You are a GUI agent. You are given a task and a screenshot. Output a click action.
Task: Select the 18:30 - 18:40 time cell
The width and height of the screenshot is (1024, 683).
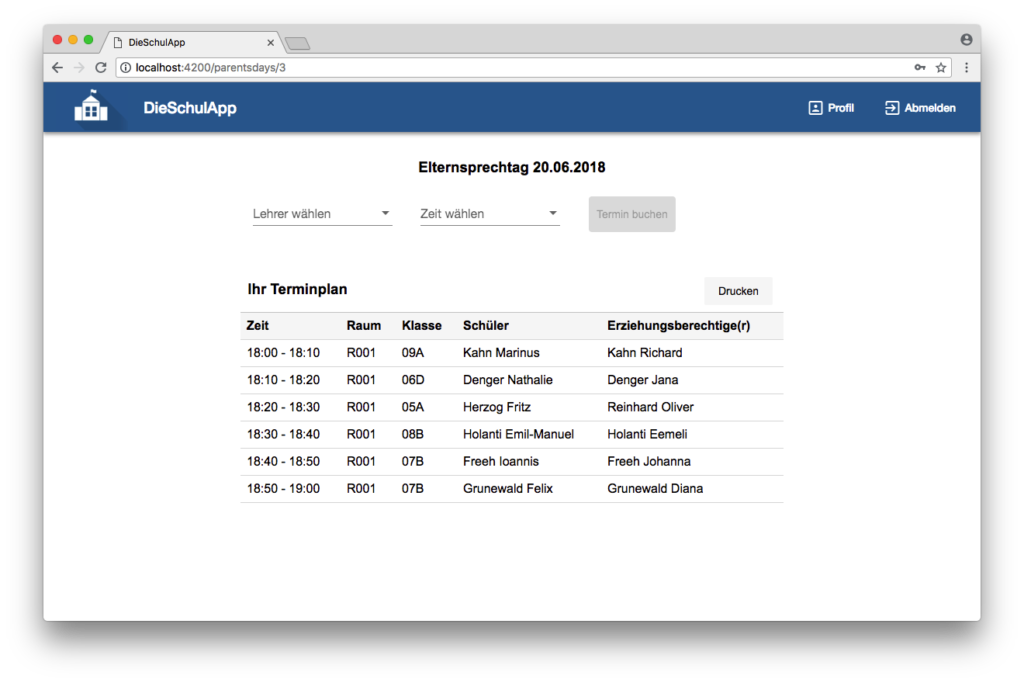[x=283, y=434]
